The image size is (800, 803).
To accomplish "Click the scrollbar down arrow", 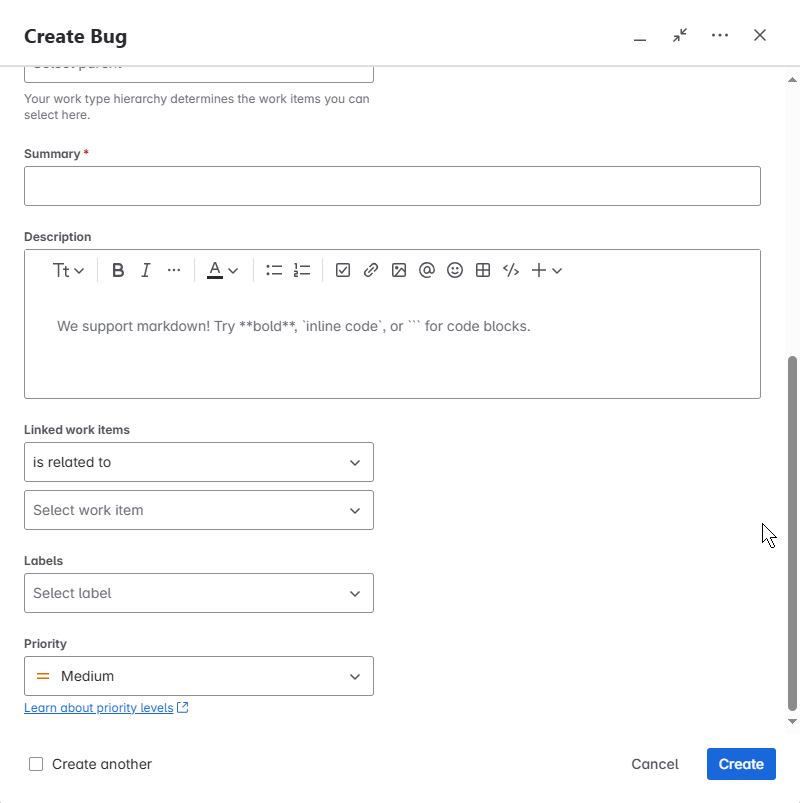I will 792,722.
